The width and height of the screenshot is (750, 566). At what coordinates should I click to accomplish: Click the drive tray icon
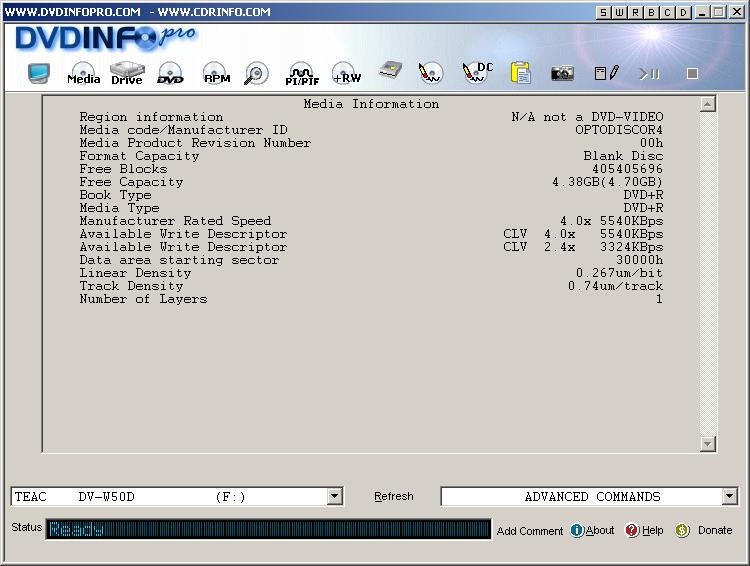[390, 70]
